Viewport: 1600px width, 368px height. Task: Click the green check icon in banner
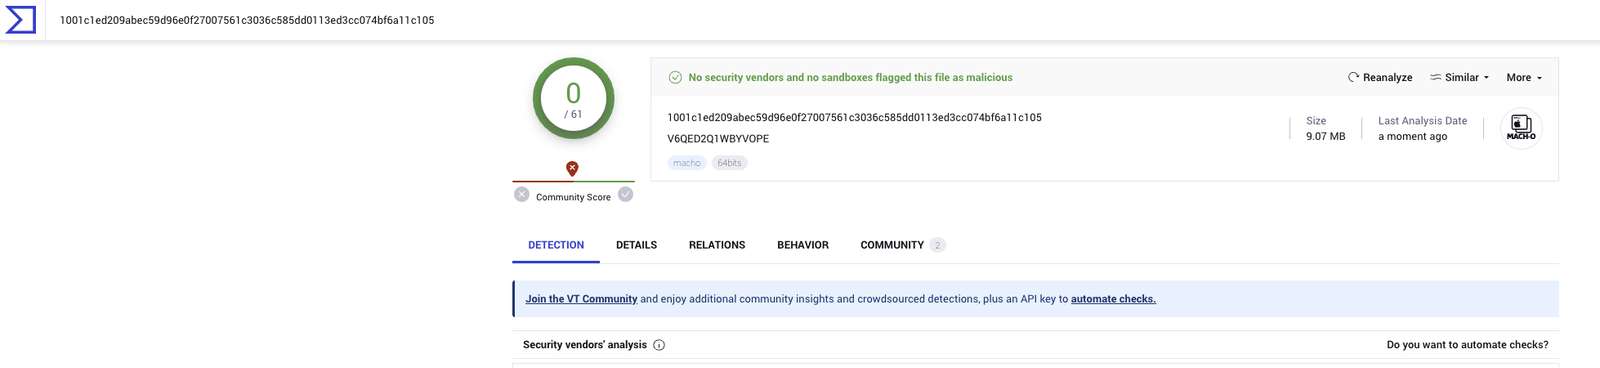point(675,77)
